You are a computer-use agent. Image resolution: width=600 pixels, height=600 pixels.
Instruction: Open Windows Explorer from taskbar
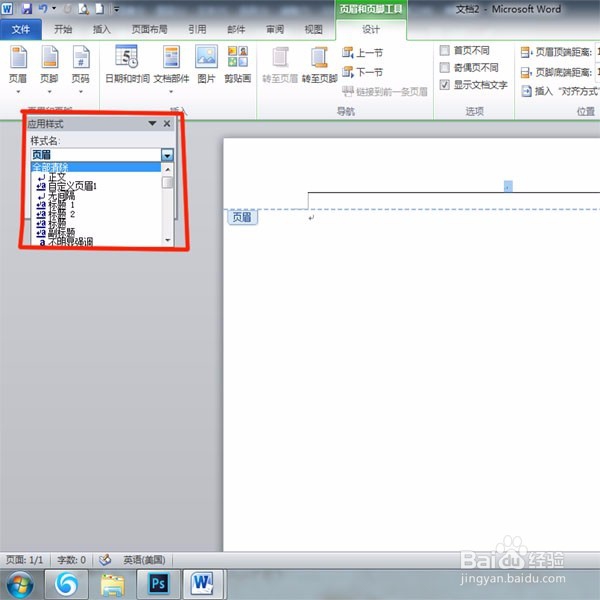pyautogui.click(x=112, y=584)
